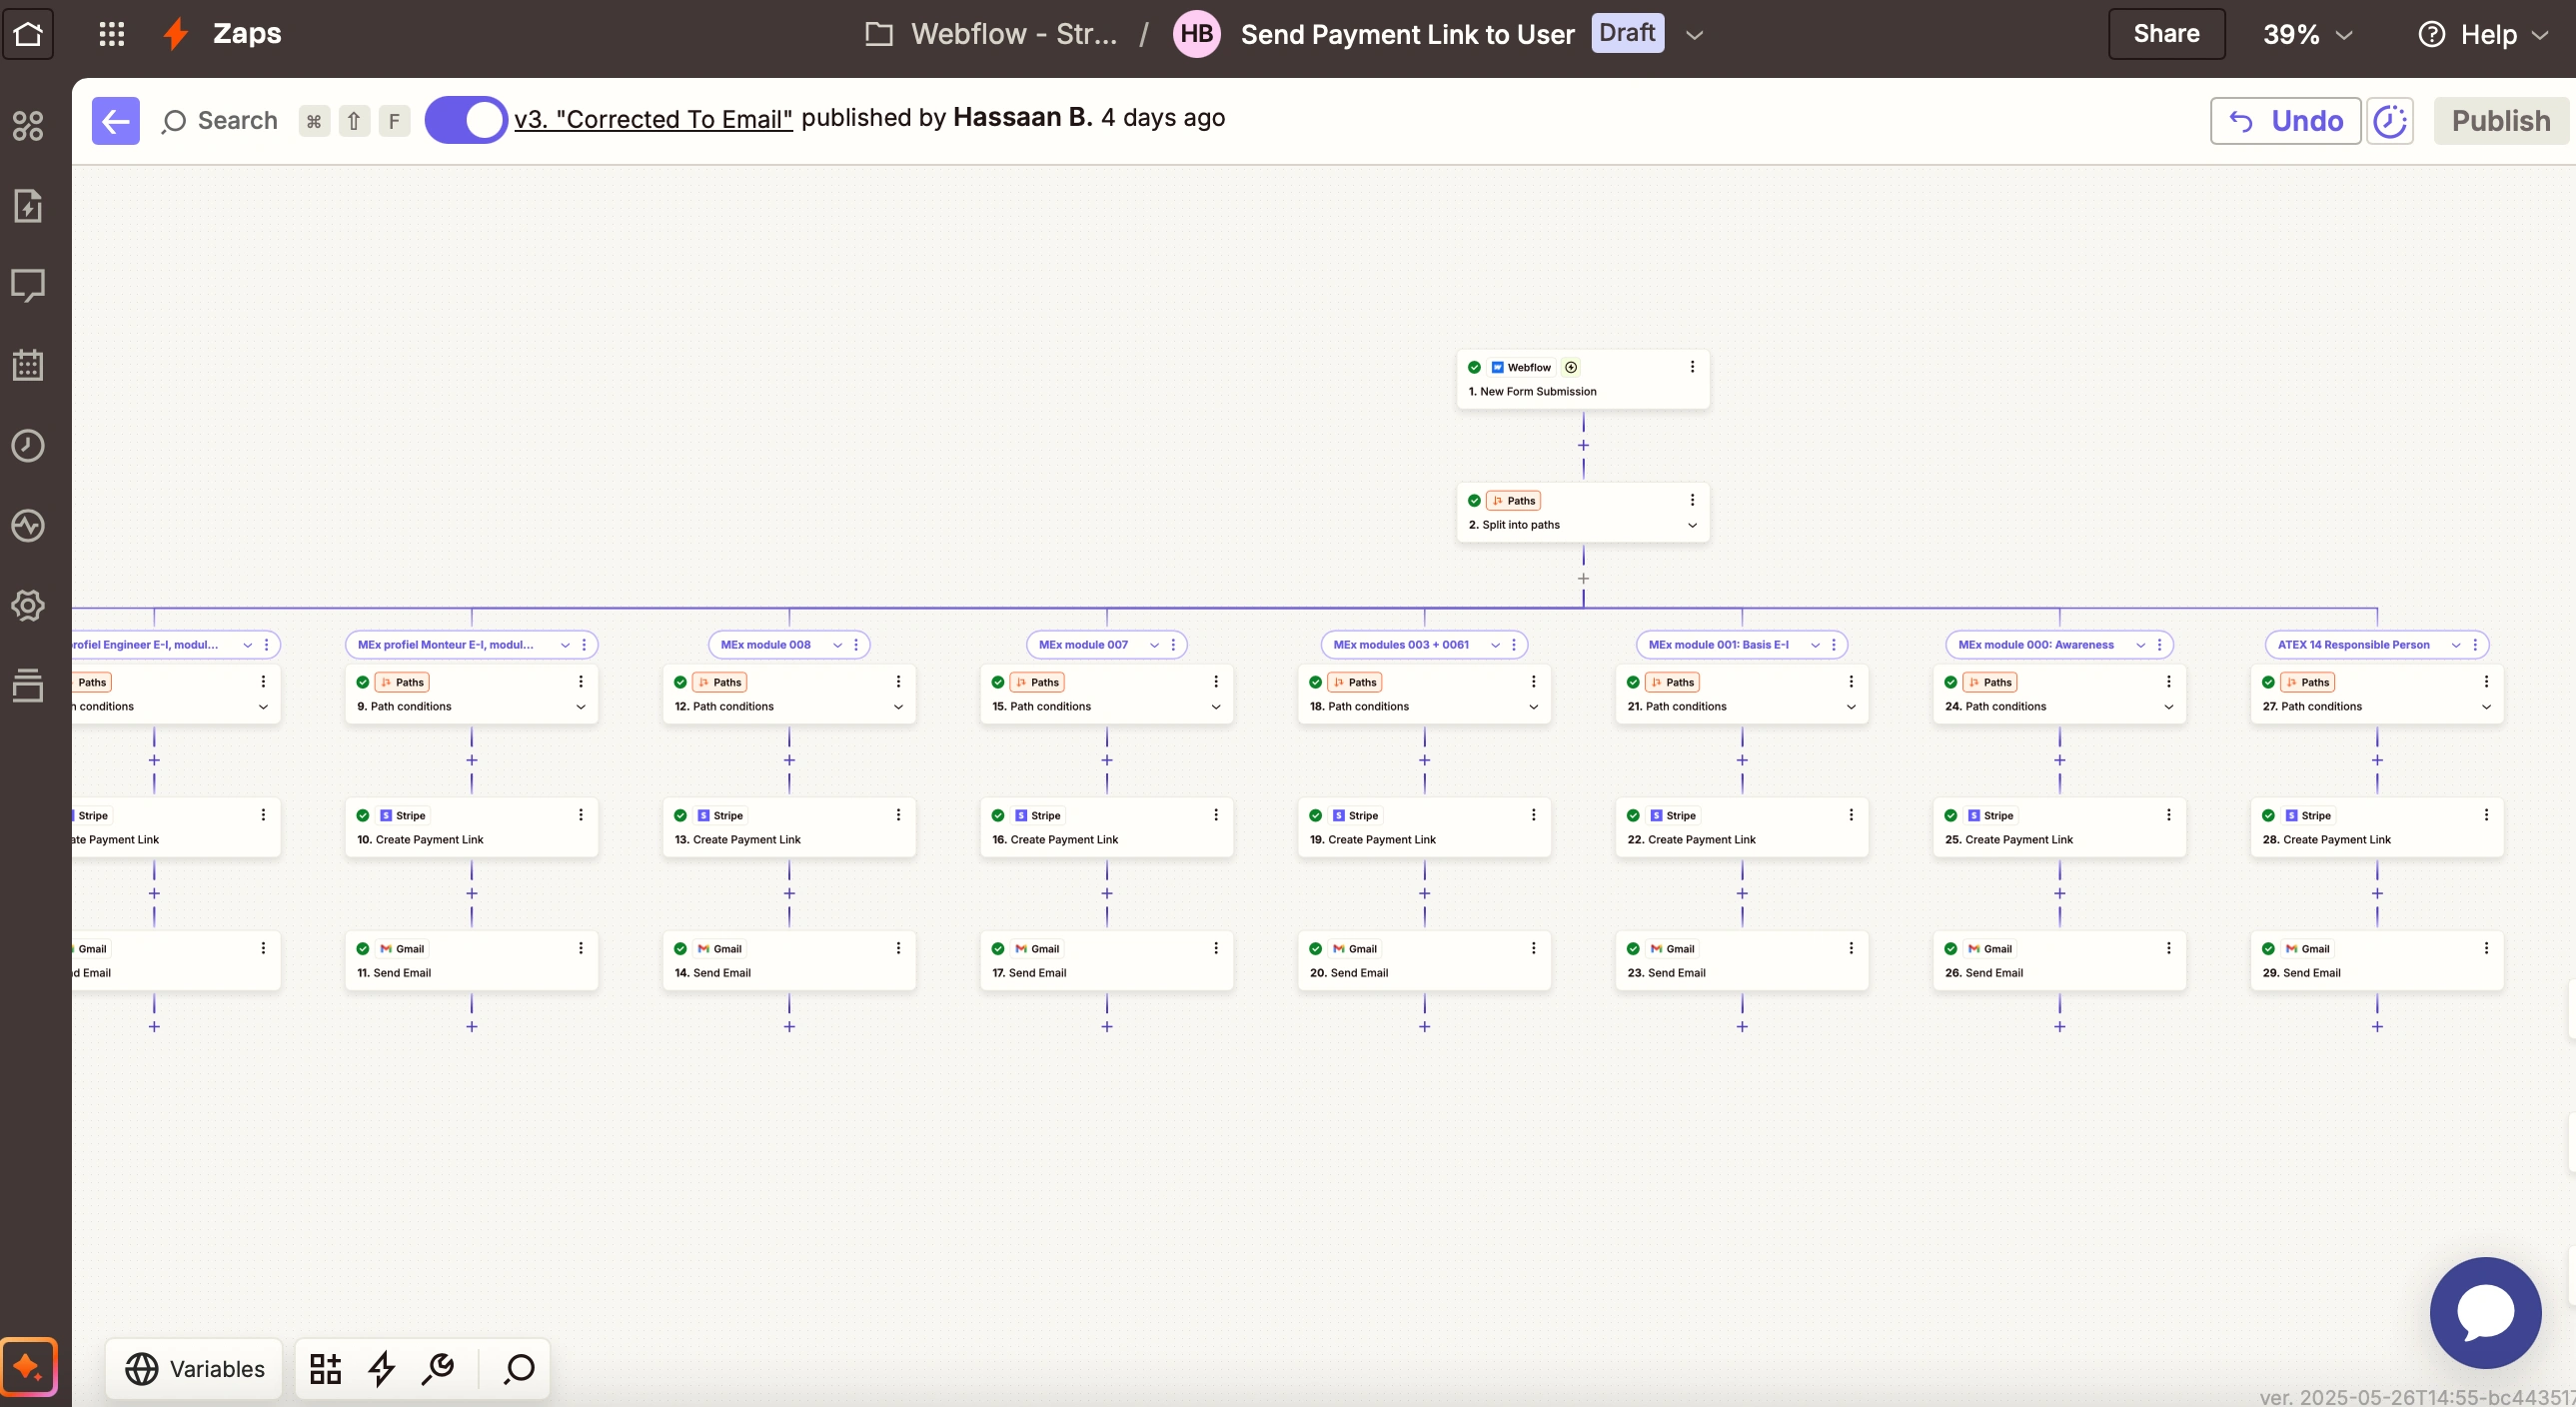The width and height of the screenshot is (2576, 1407).
Task: Click the back arrow button
Action: [x=115, y=121]
